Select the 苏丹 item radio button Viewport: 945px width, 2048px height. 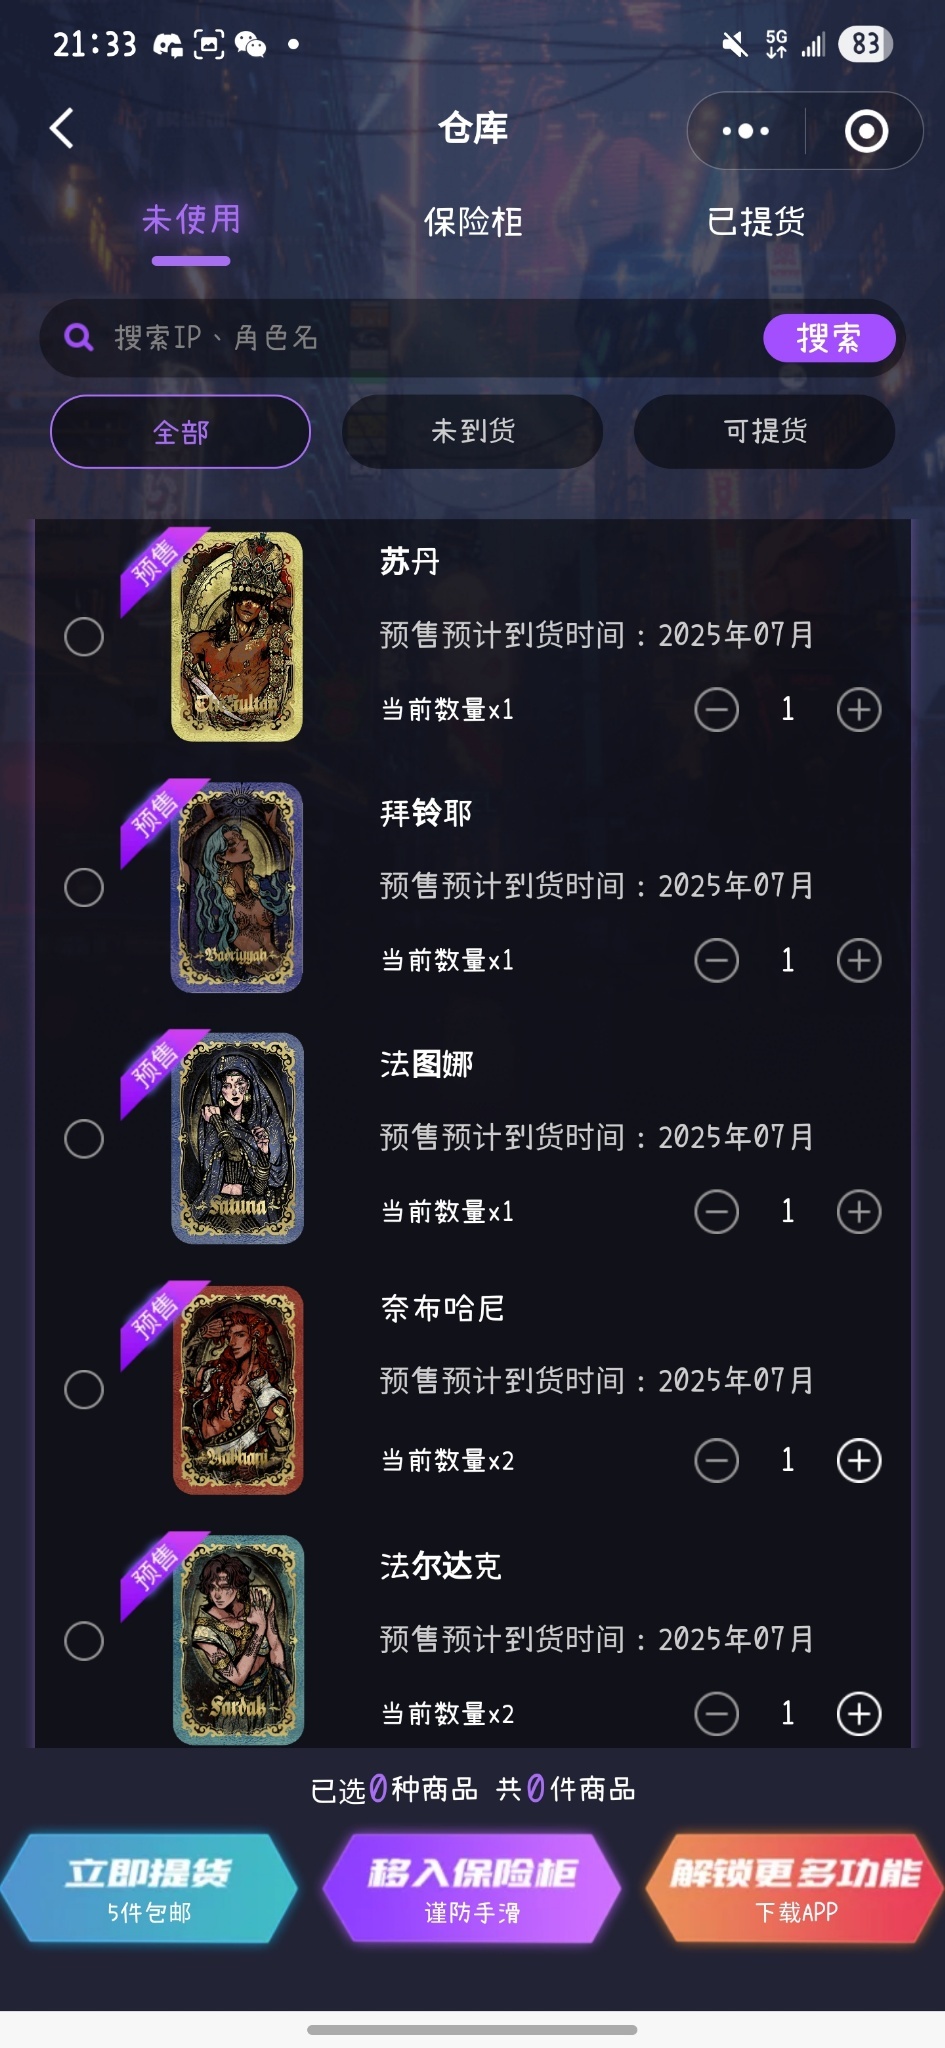click(x=84, y=636)
